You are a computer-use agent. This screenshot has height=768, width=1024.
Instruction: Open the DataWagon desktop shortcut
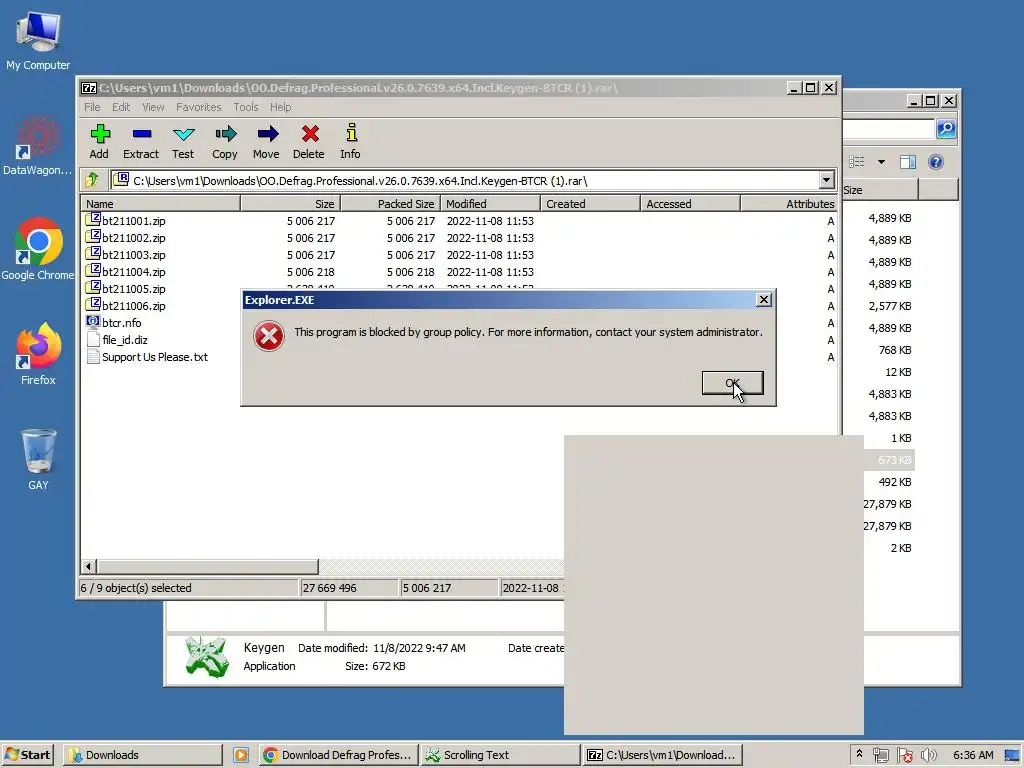point(38,145)
